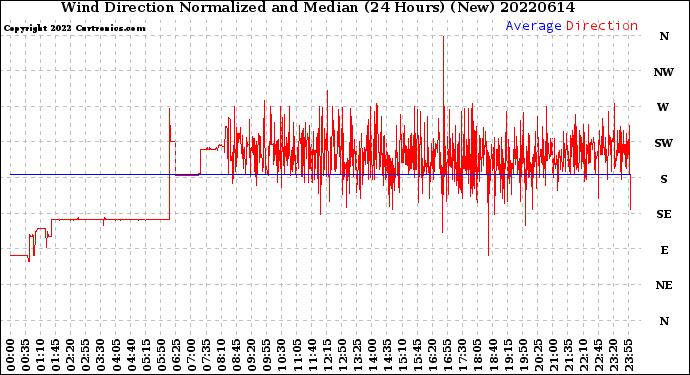Click the 08:10 time axis label
The height and width of the screenshot is (375, 690).
point(221,355)
